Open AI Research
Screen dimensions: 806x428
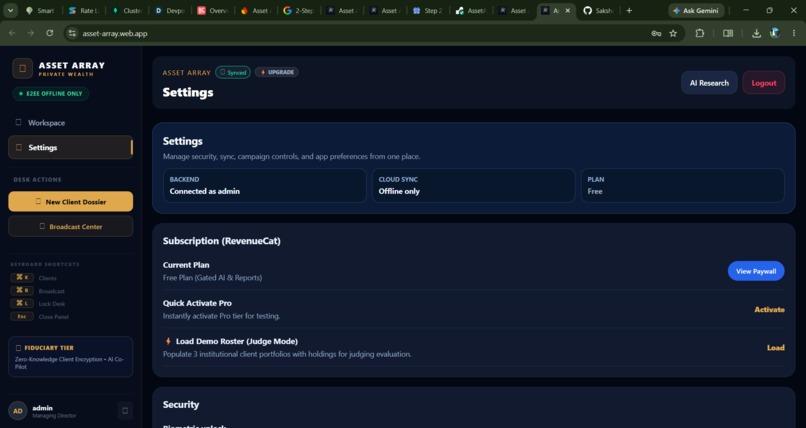tap(709, 83)
